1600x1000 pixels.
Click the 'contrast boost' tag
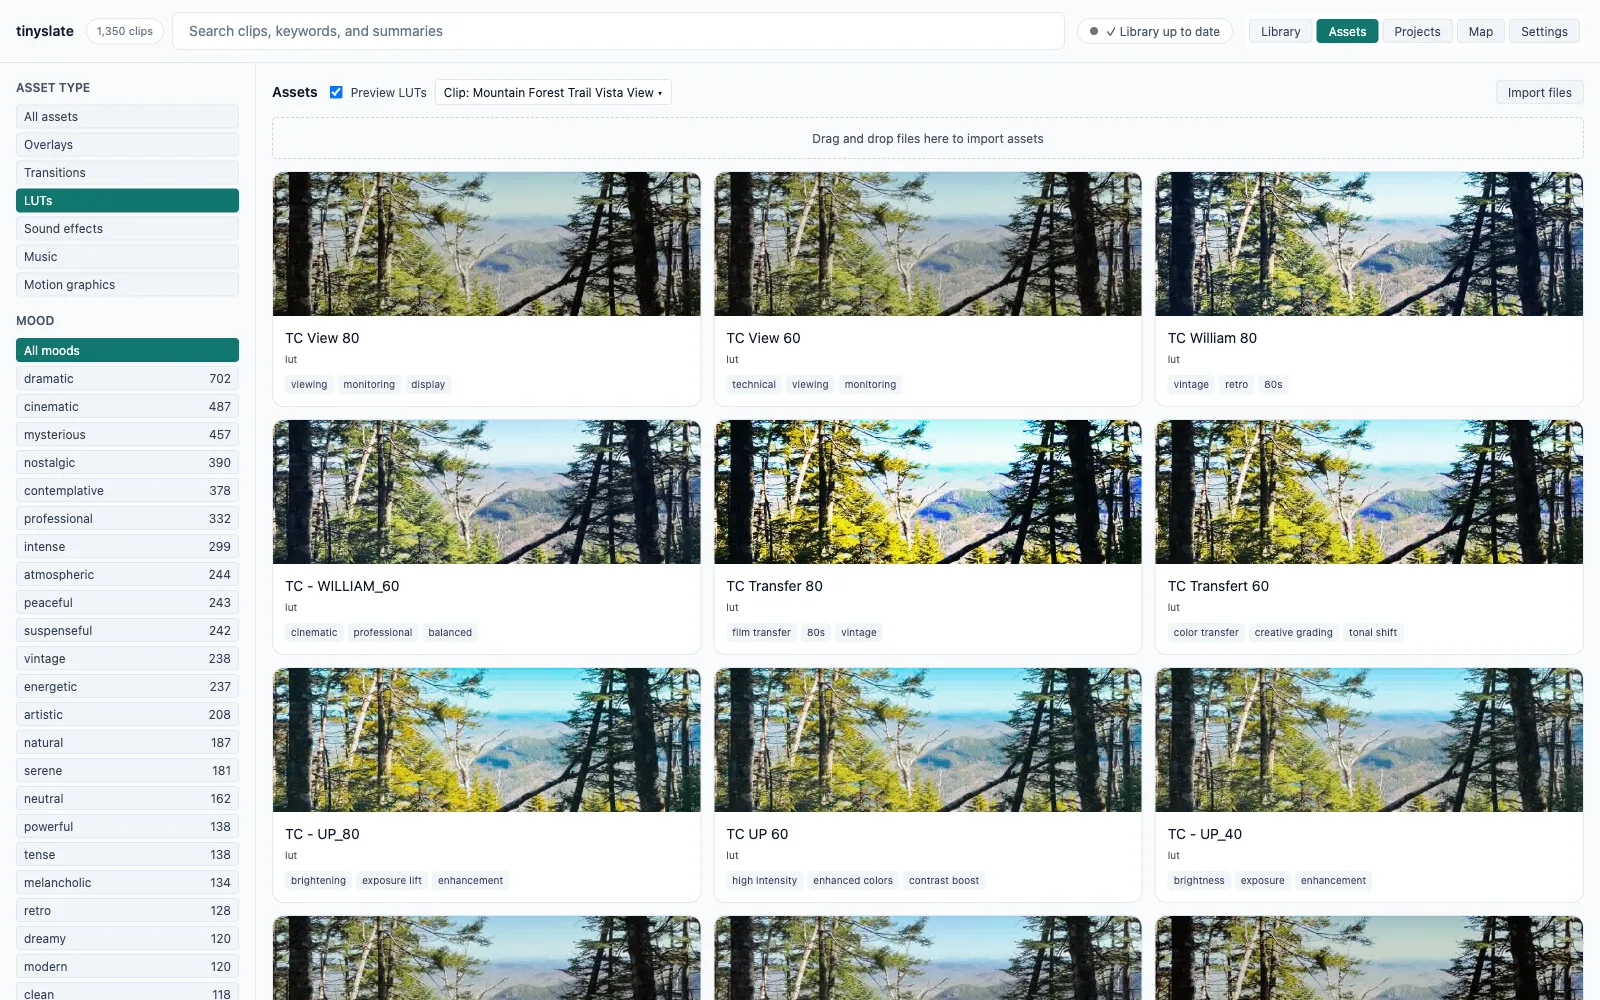click(944, 880)
